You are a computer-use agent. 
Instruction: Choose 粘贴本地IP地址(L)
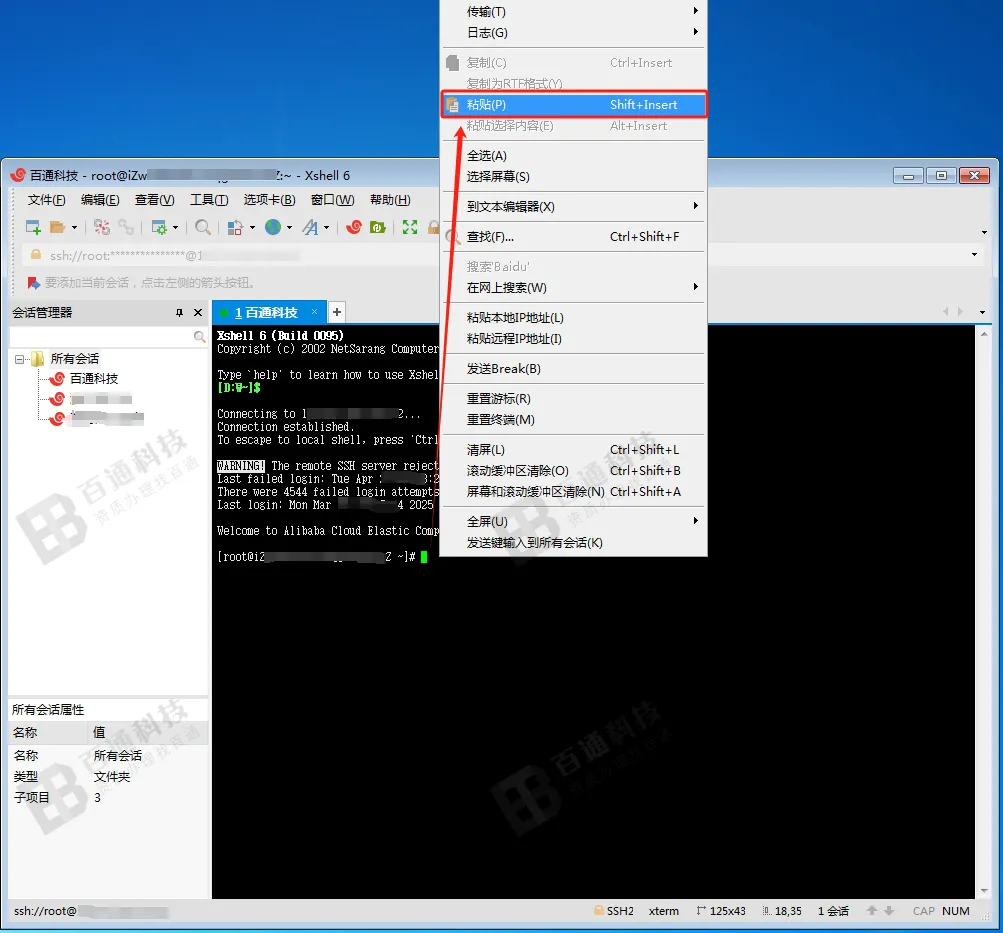[x=574, y=318]
